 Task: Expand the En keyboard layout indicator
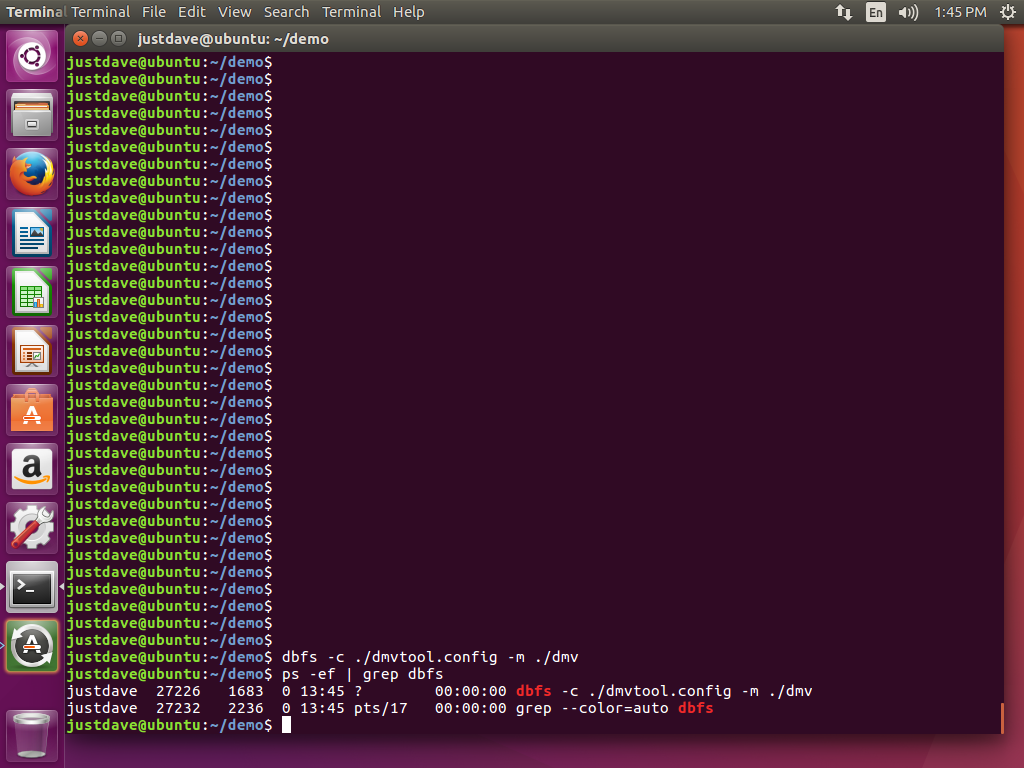(876, 12)
